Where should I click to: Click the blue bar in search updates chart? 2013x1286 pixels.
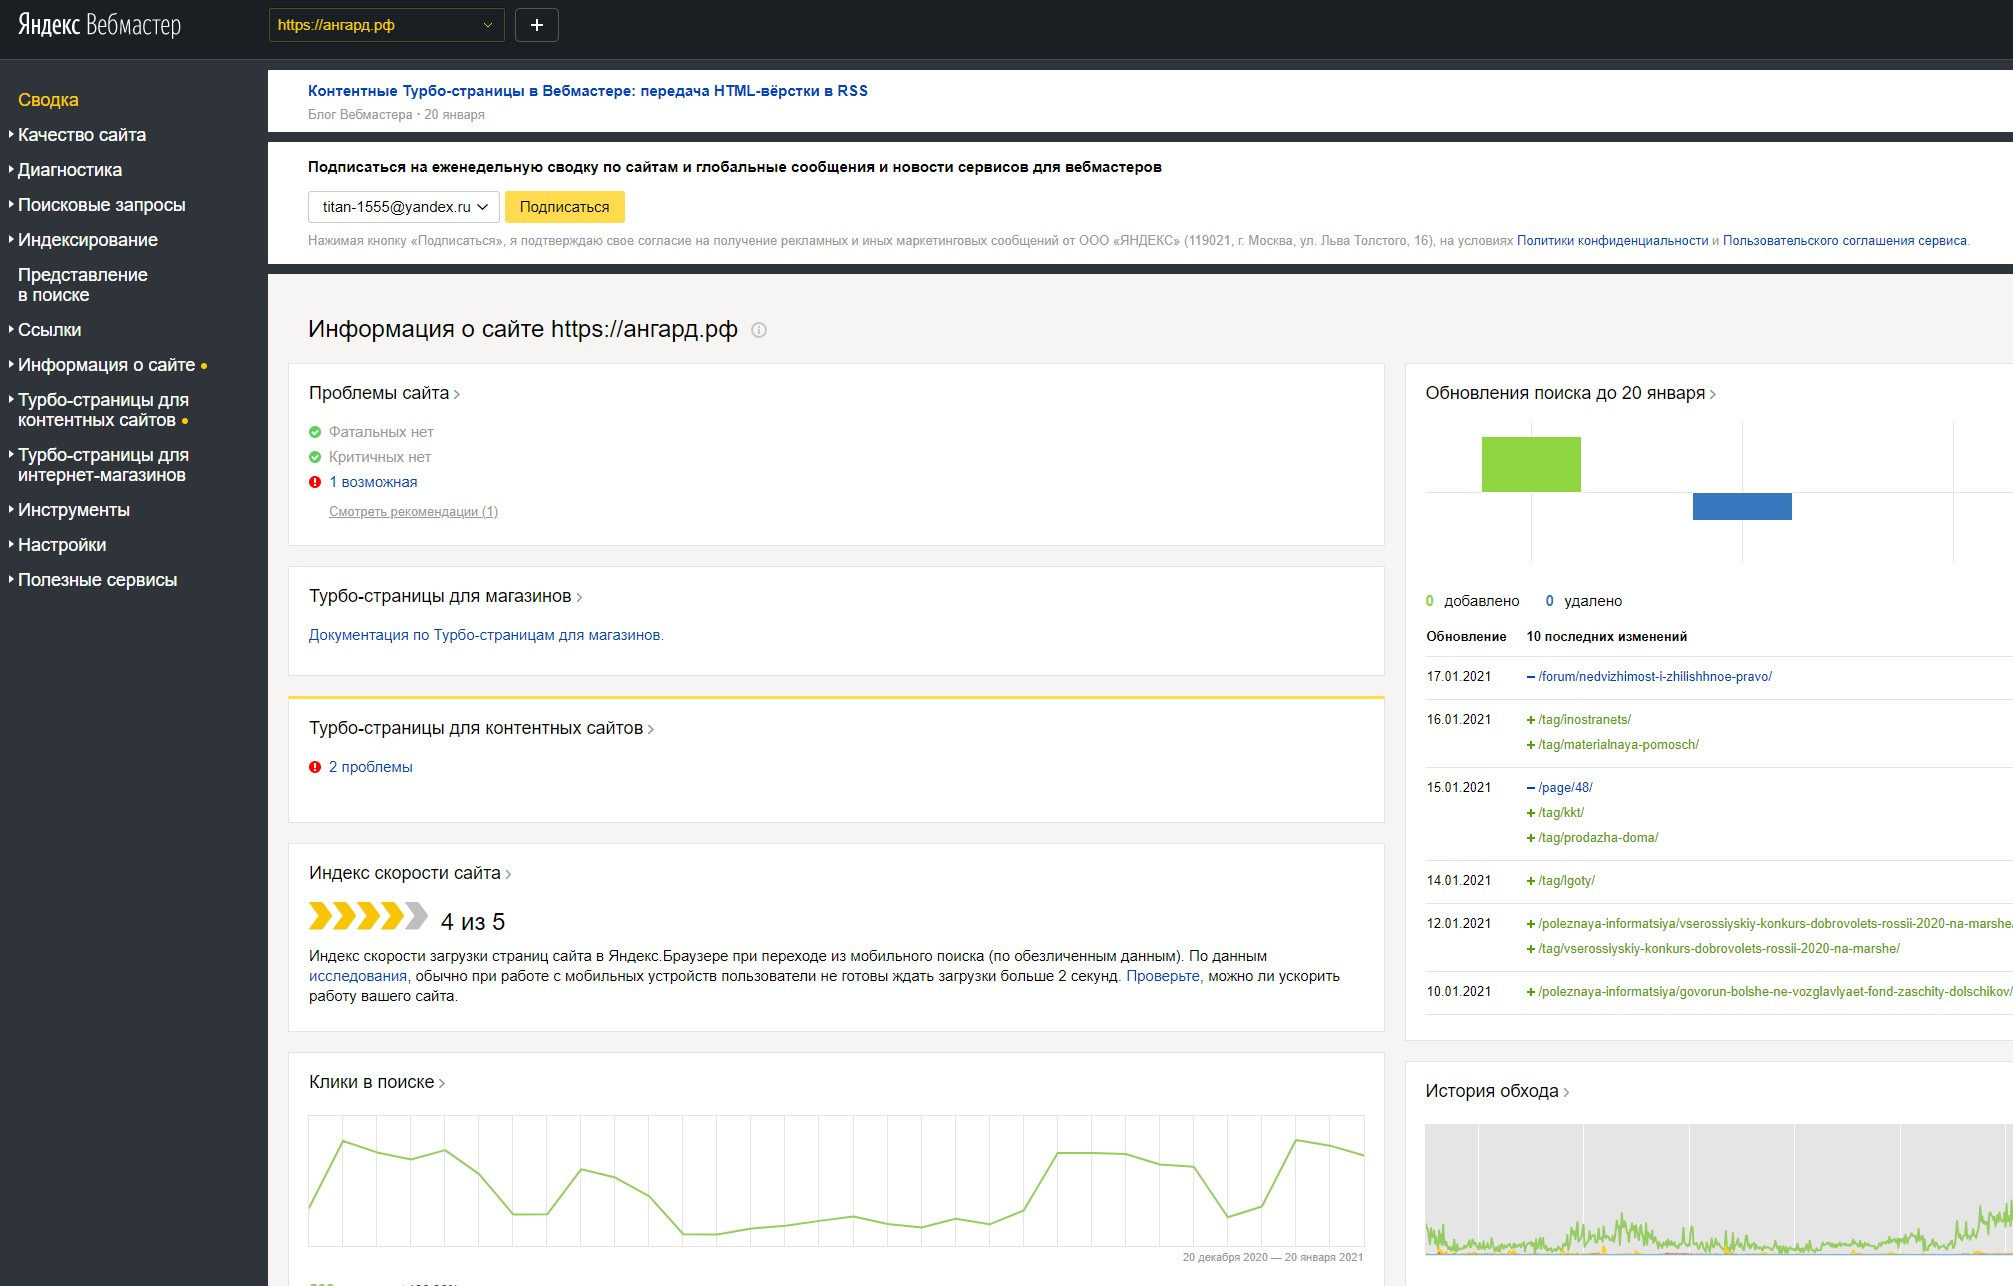[x=1741, y=506]
